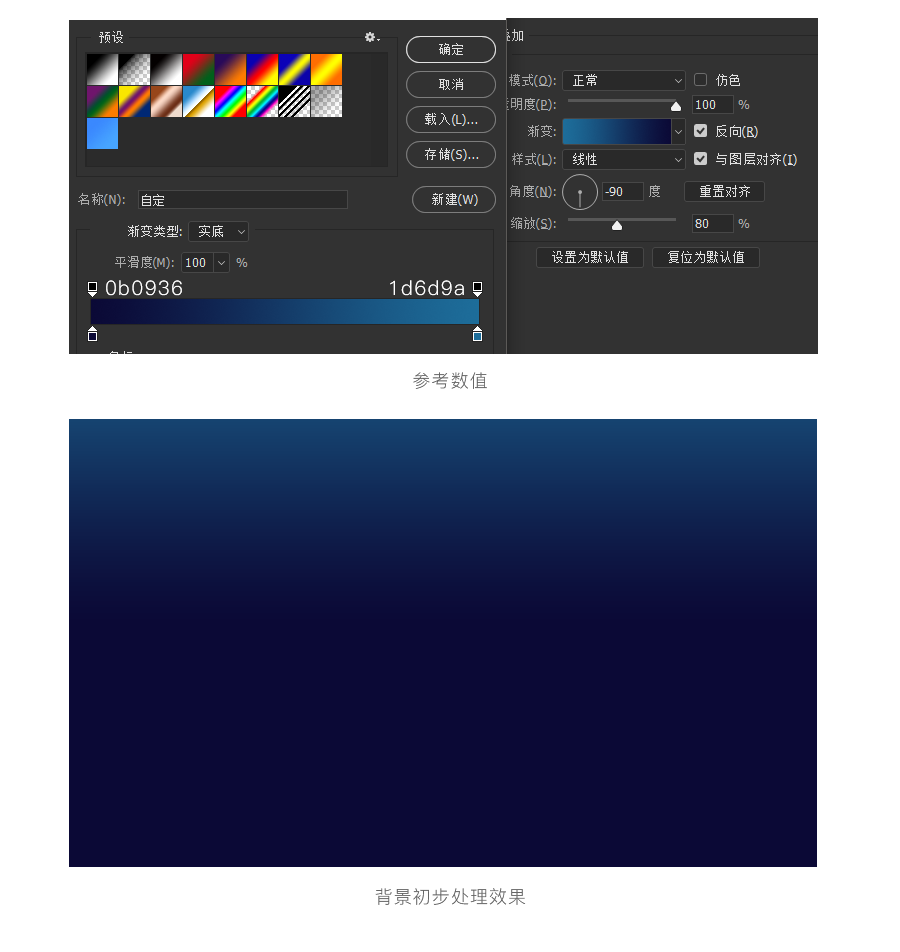Select the yellow violet orange blue preset

coord(134,101)
